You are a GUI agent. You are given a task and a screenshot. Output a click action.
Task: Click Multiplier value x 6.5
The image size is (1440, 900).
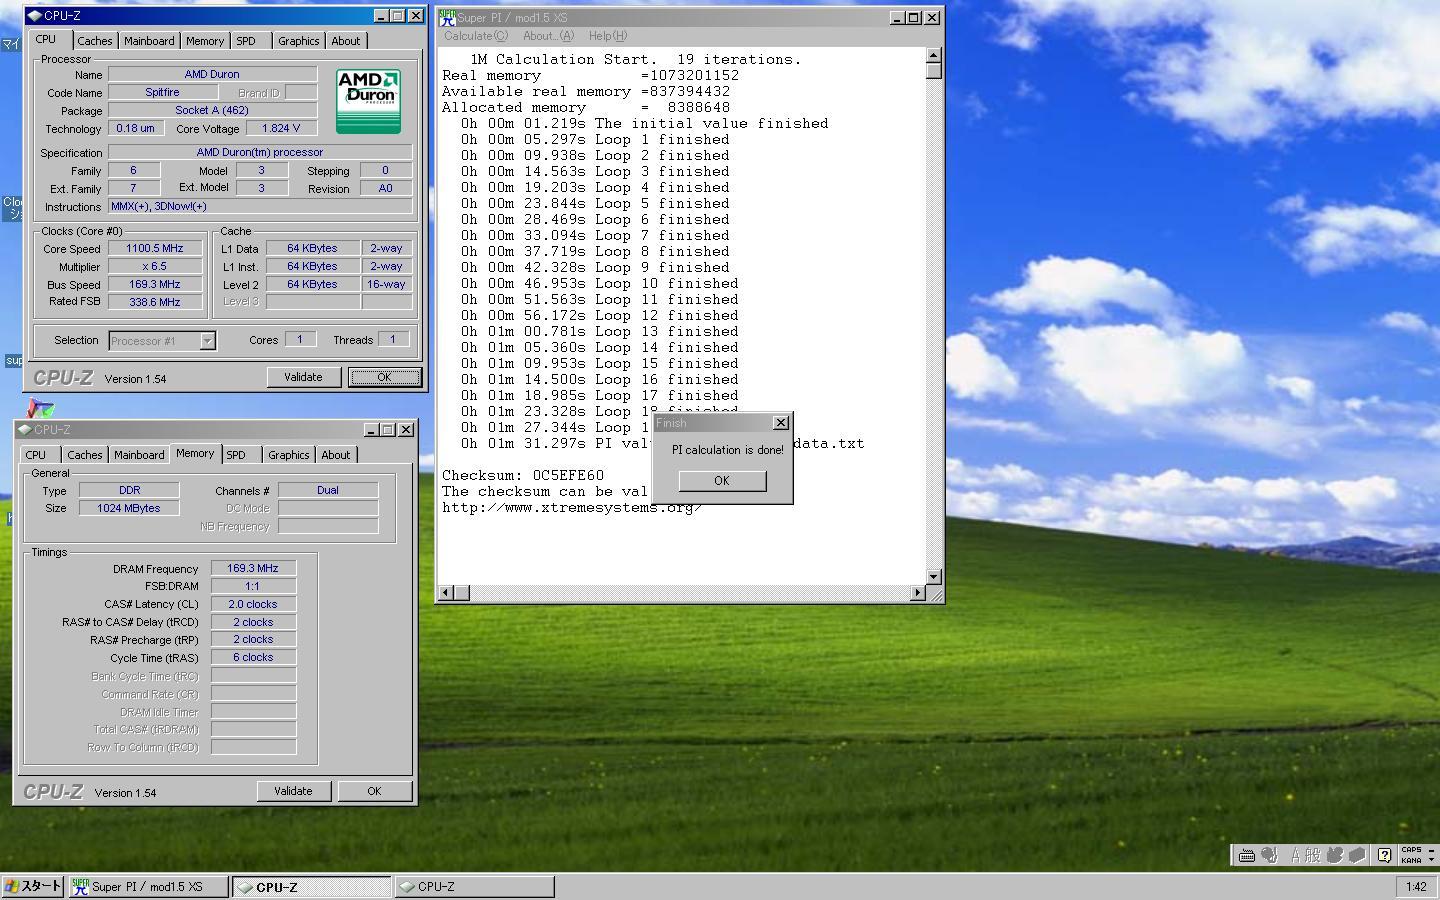coord(155,267)
